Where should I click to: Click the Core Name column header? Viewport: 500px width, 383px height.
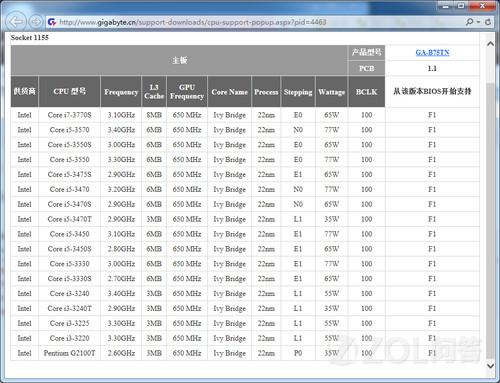click(x=229, y=91)
